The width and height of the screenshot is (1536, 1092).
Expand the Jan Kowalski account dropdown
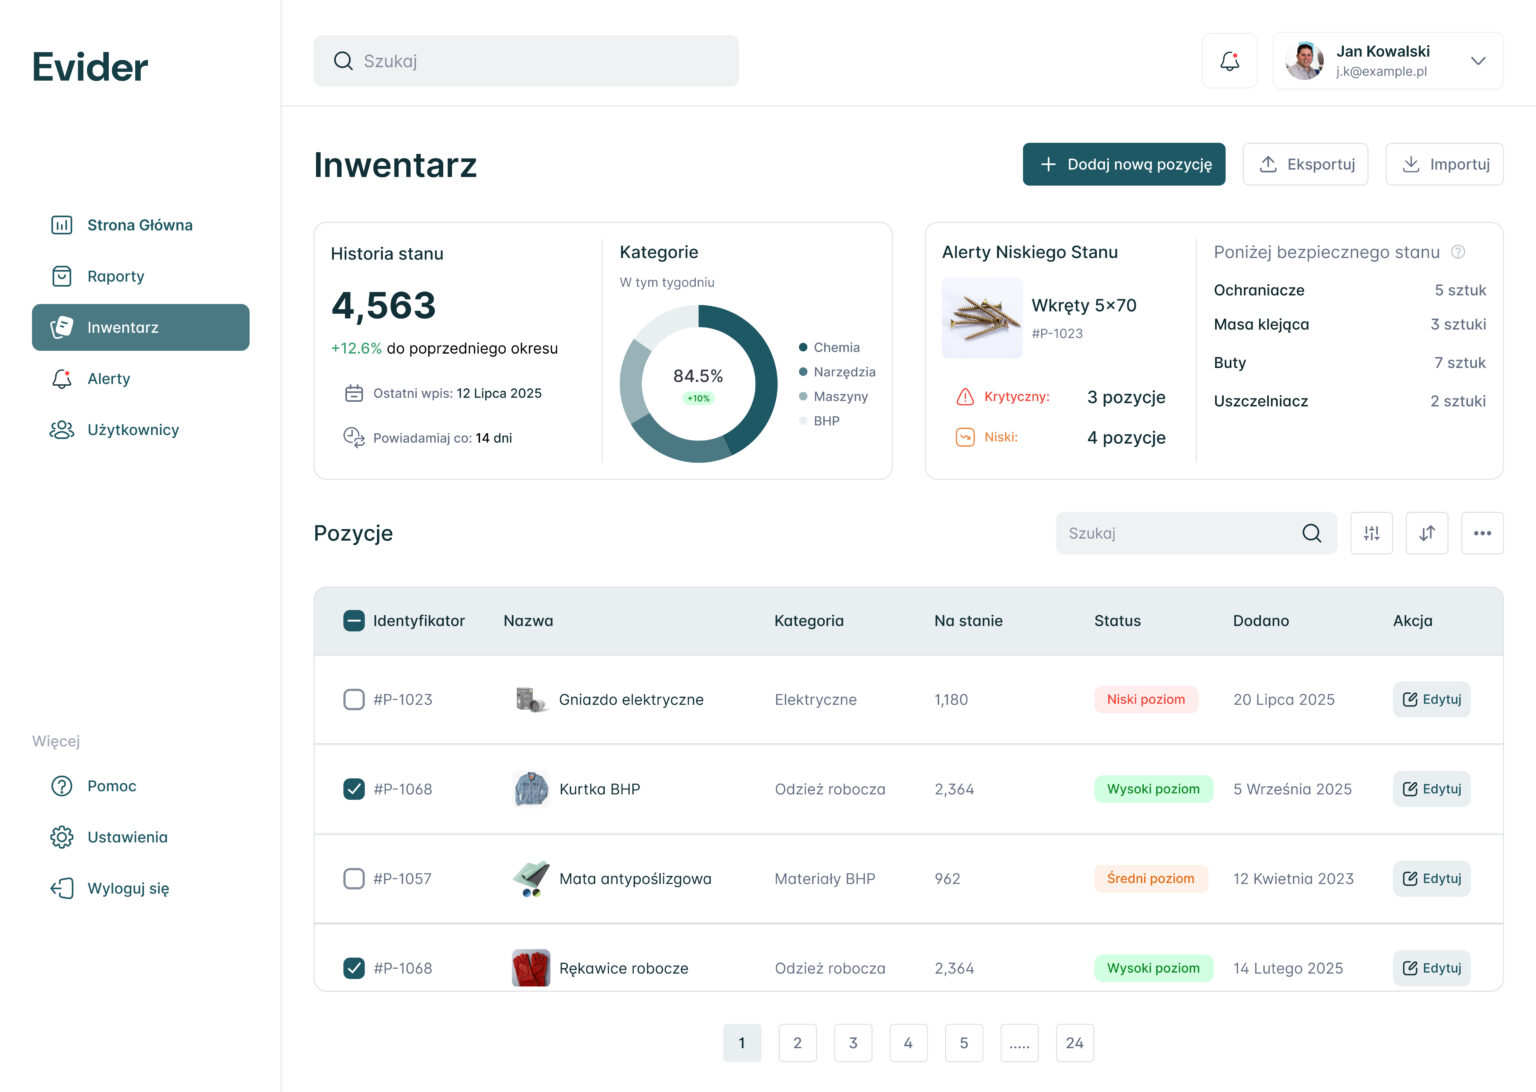click(x=1478, y=61)
